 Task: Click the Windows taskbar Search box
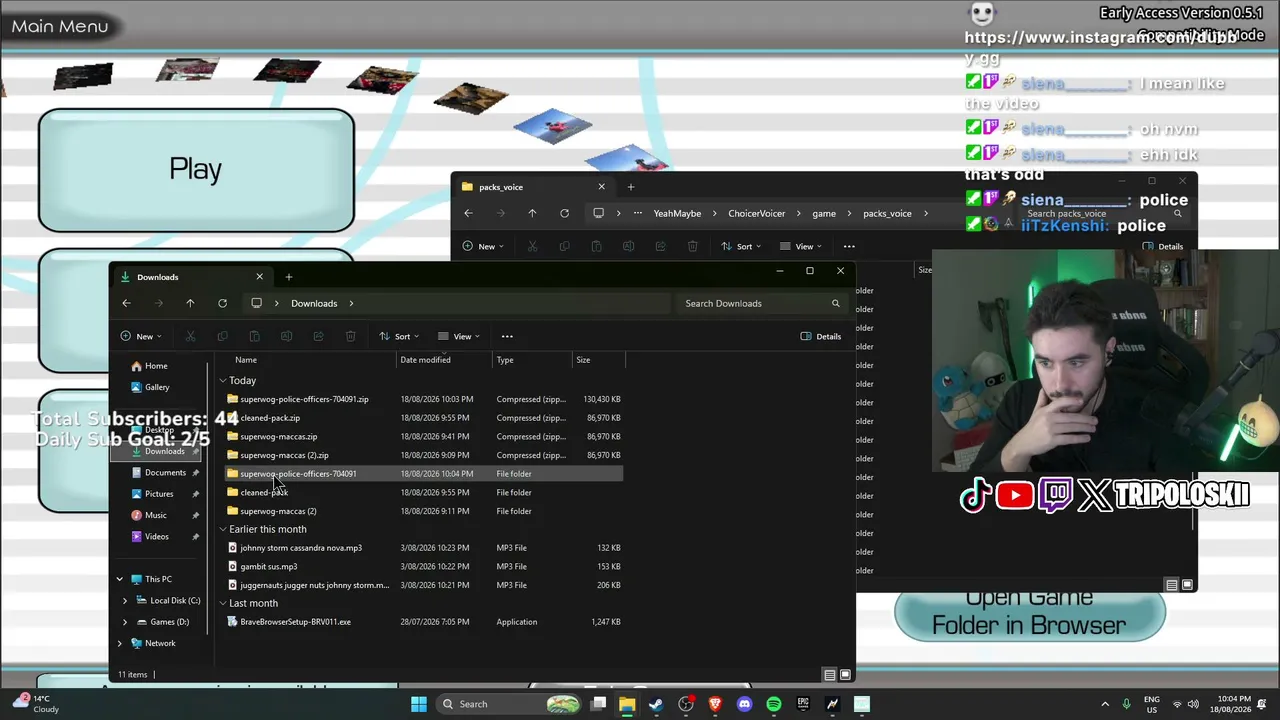511,704
